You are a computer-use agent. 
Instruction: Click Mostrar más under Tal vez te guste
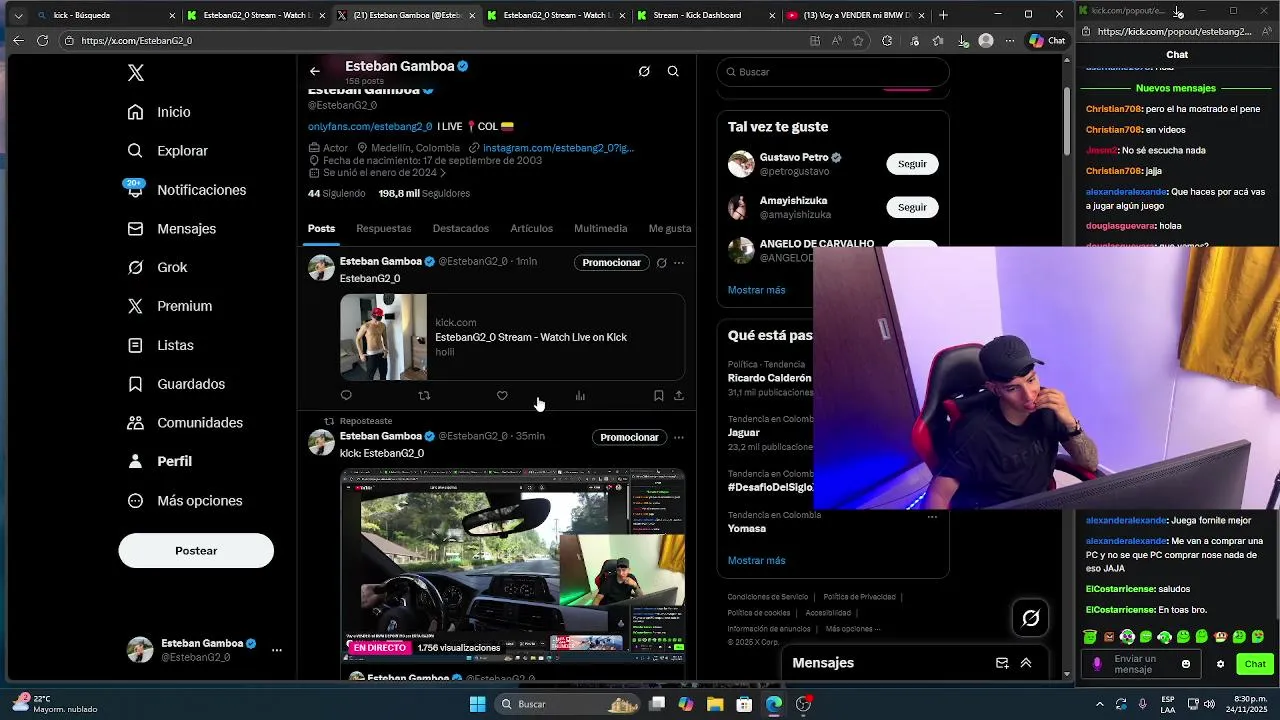756,290
